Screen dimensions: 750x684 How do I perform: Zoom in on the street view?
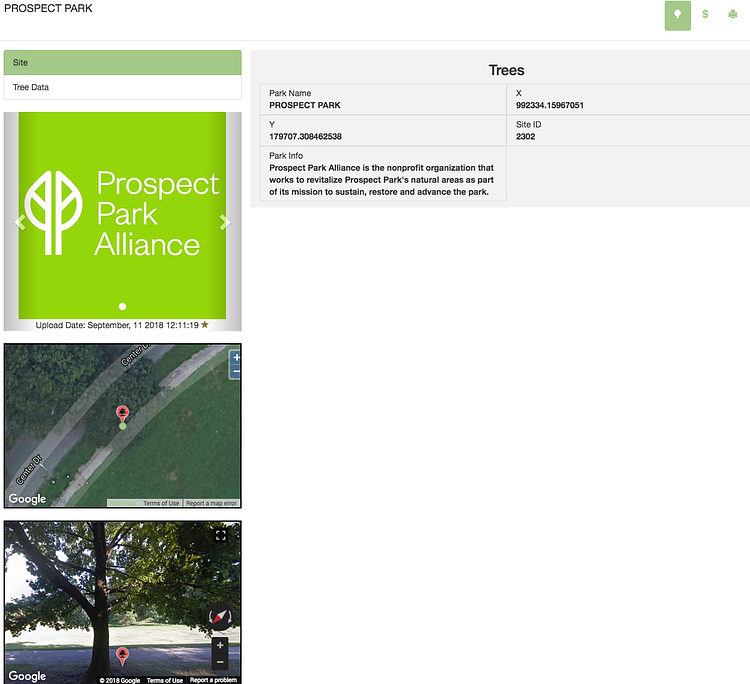coord(220,646)
